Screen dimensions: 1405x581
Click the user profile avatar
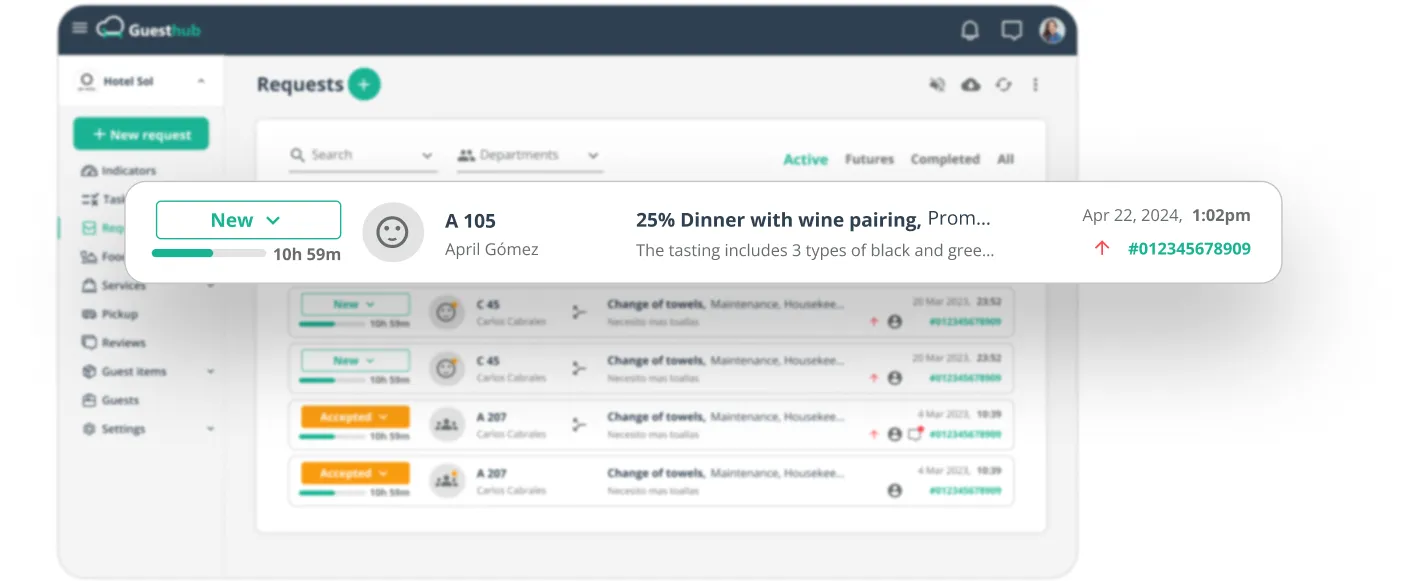1052,31
